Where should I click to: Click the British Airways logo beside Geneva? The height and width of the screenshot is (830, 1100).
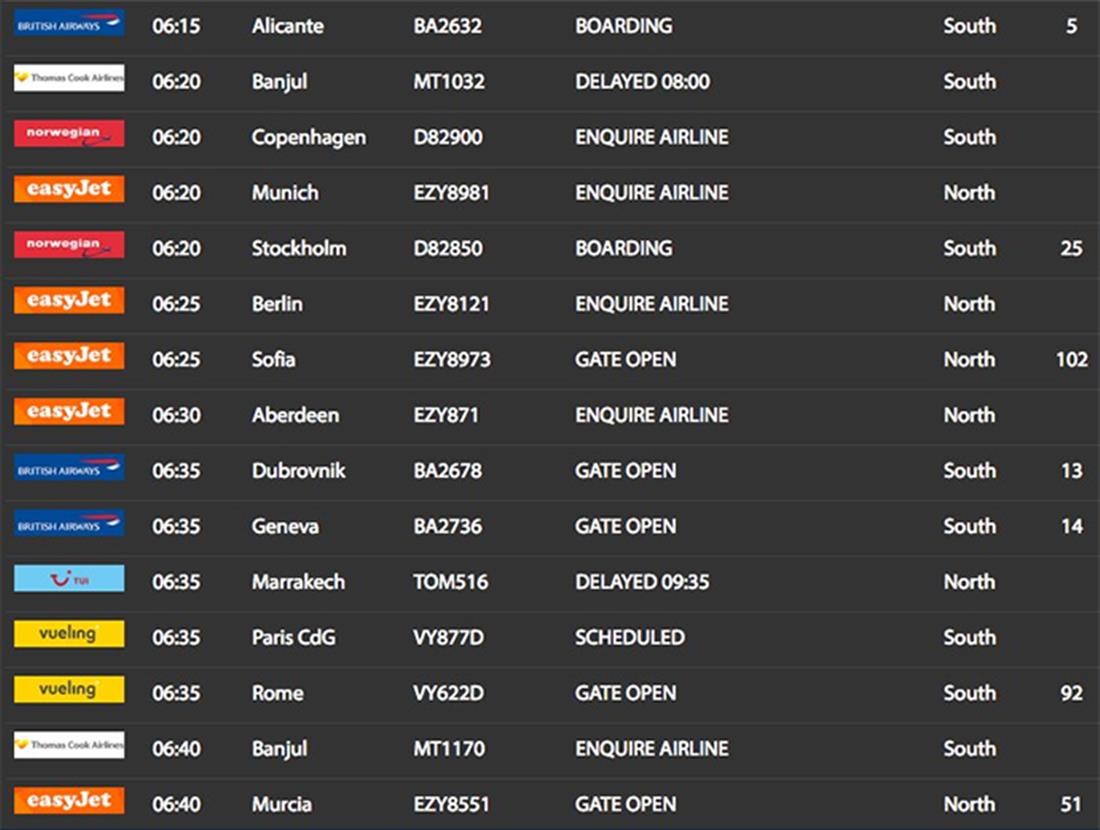point(69,524)
